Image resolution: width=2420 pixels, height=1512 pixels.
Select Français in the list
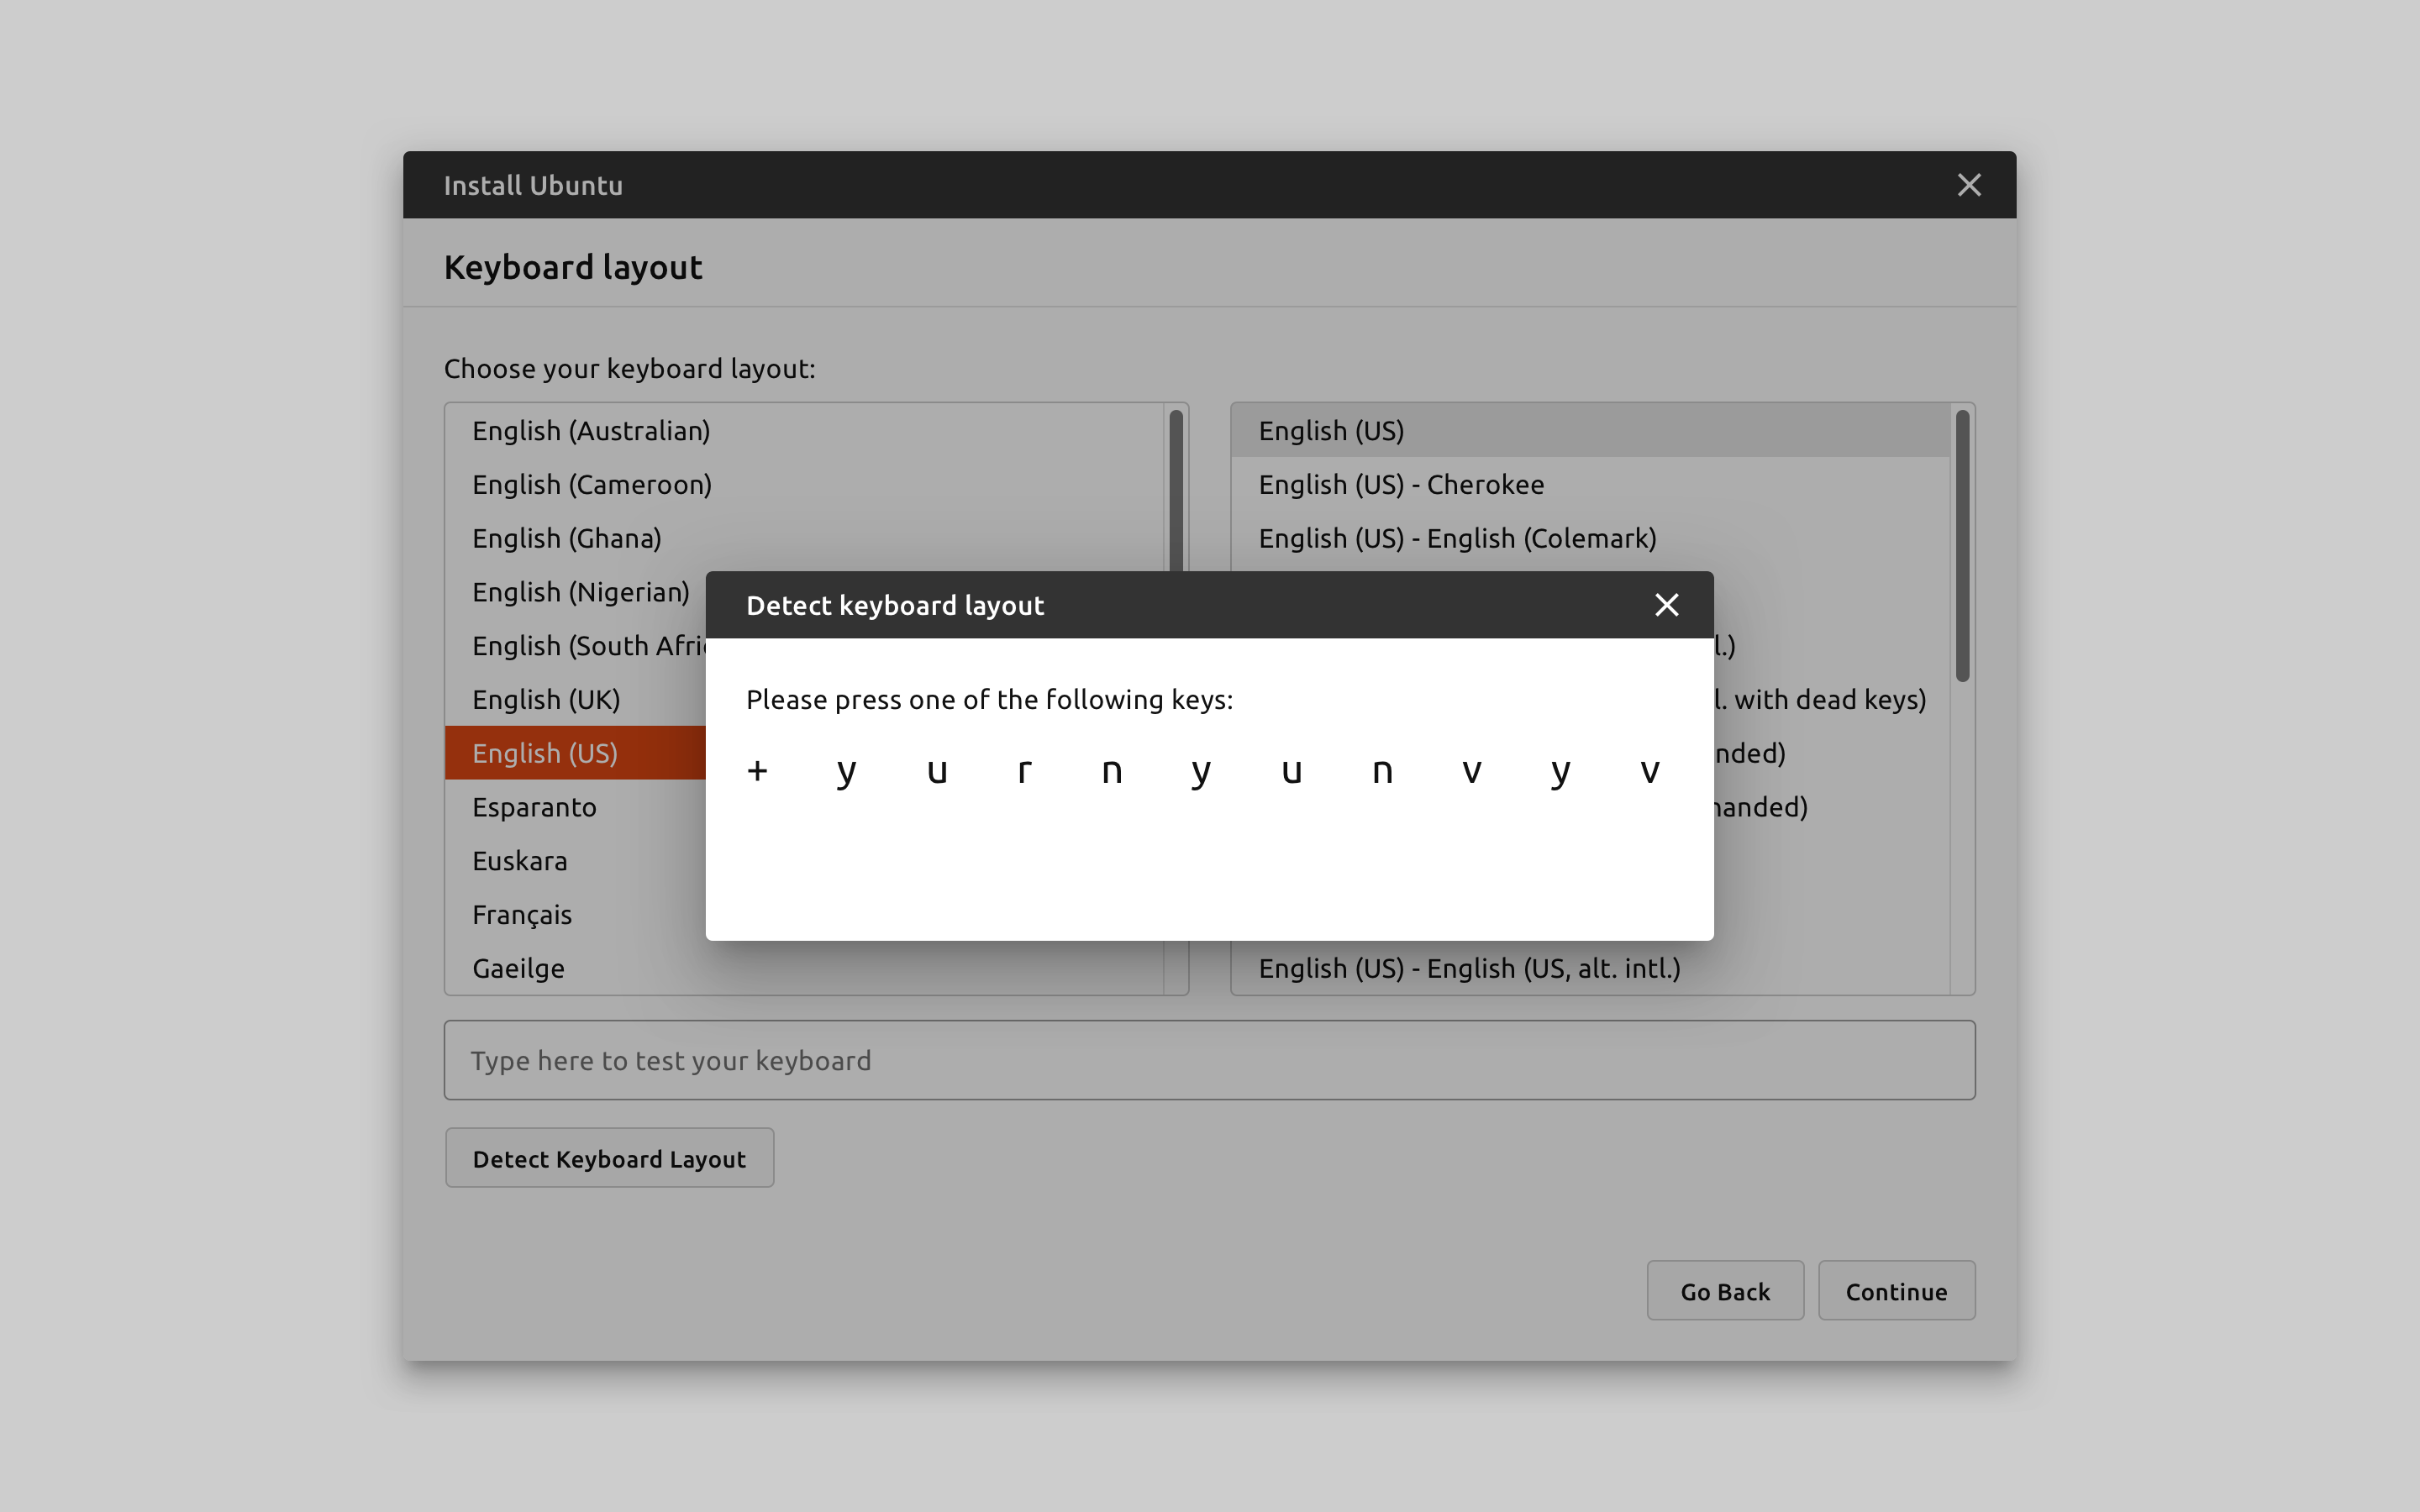(522, 915)
